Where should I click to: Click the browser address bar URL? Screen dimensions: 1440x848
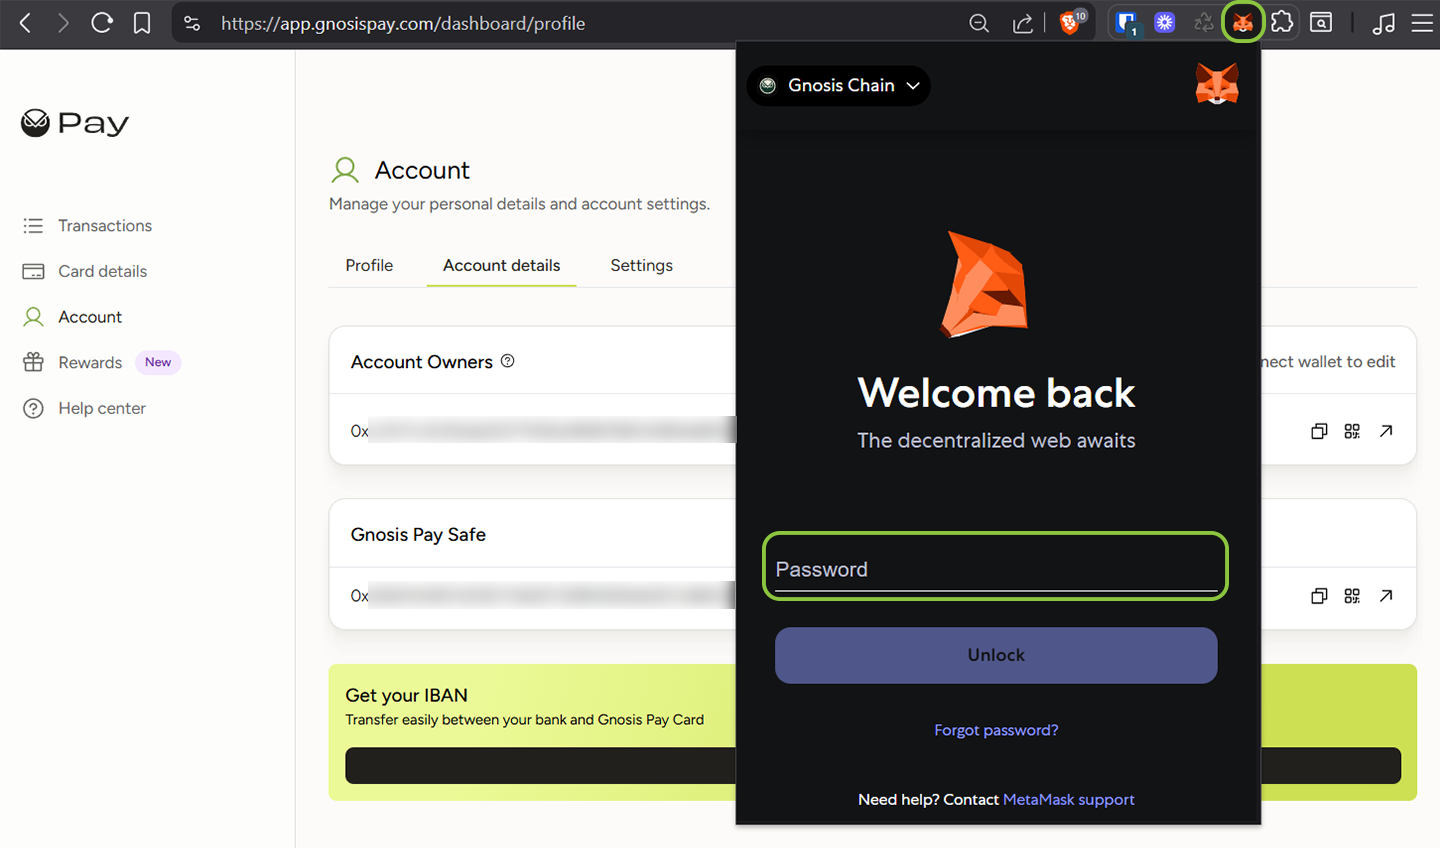click(x=403, y=23)
